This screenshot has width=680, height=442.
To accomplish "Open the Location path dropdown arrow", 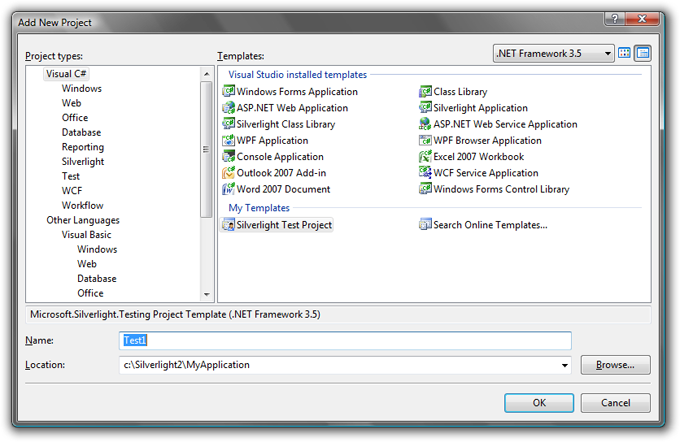I will (564, 365).
